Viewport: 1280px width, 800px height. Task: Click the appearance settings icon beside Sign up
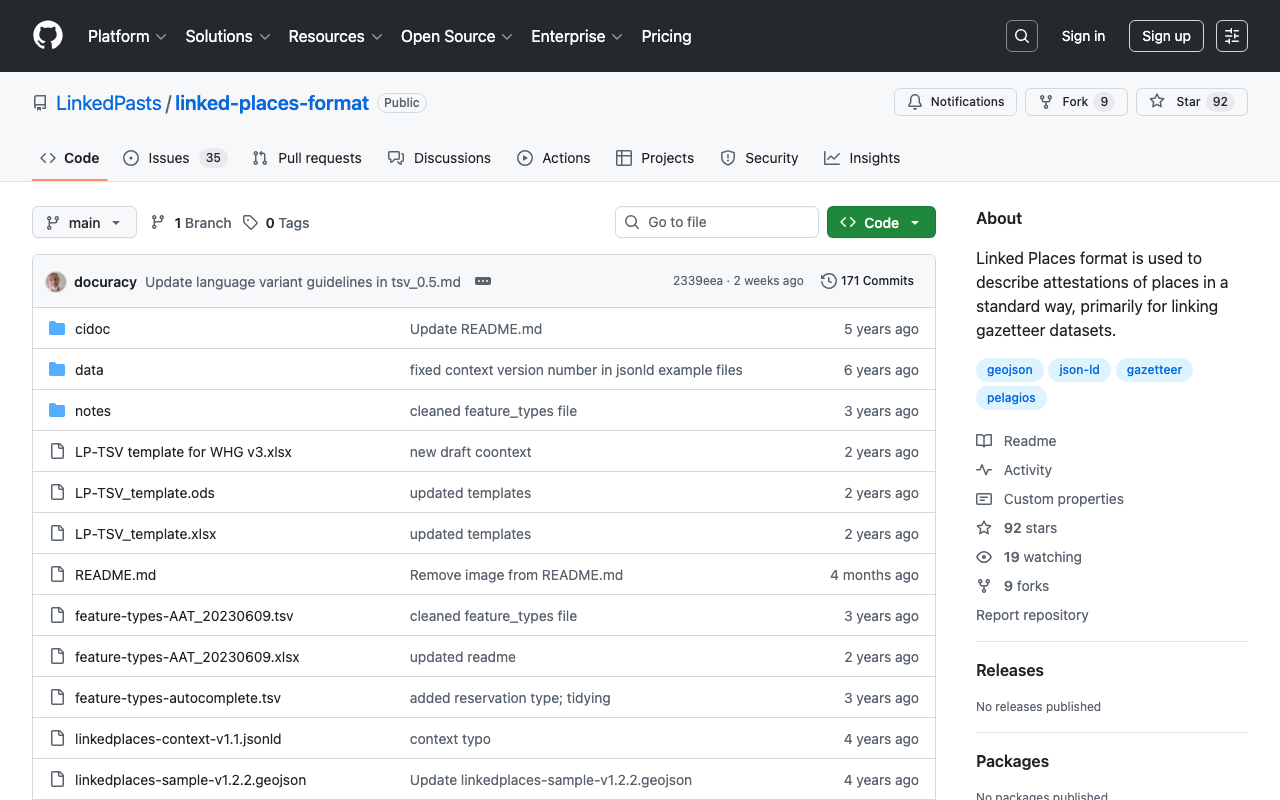(1231, 36)
